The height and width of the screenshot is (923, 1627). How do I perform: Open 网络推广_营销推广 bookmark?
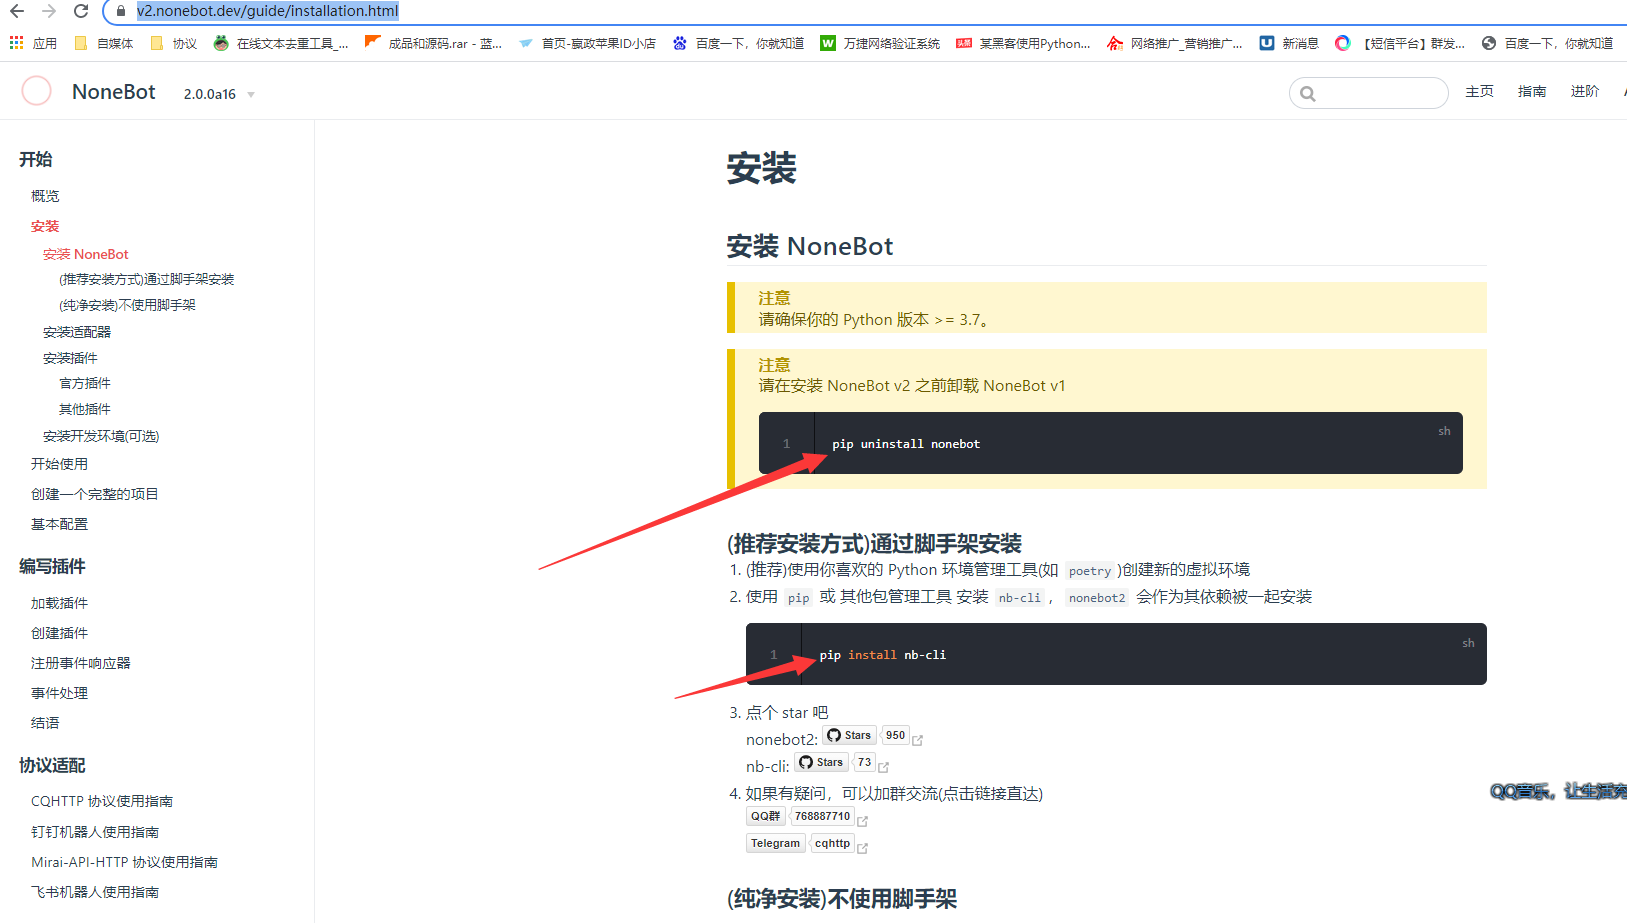[x=1175, y=43]
